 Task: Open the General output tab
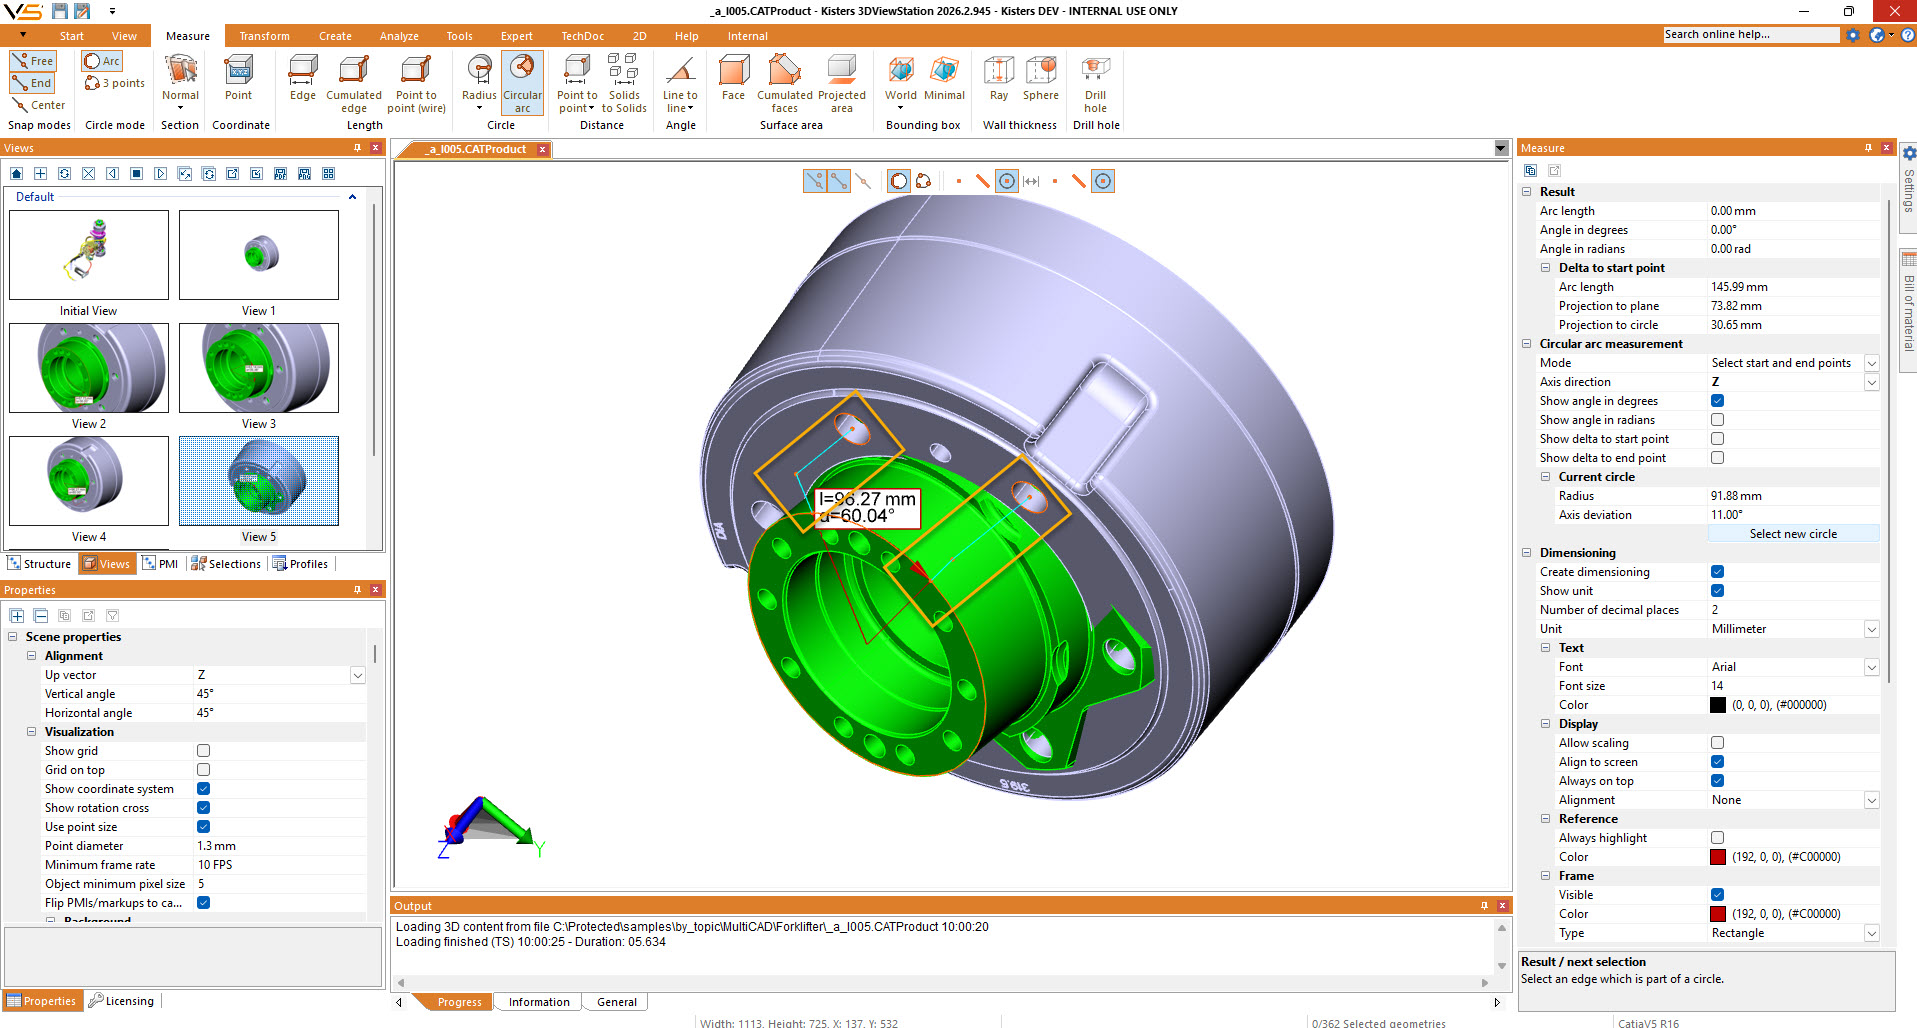pos(617,1002)
